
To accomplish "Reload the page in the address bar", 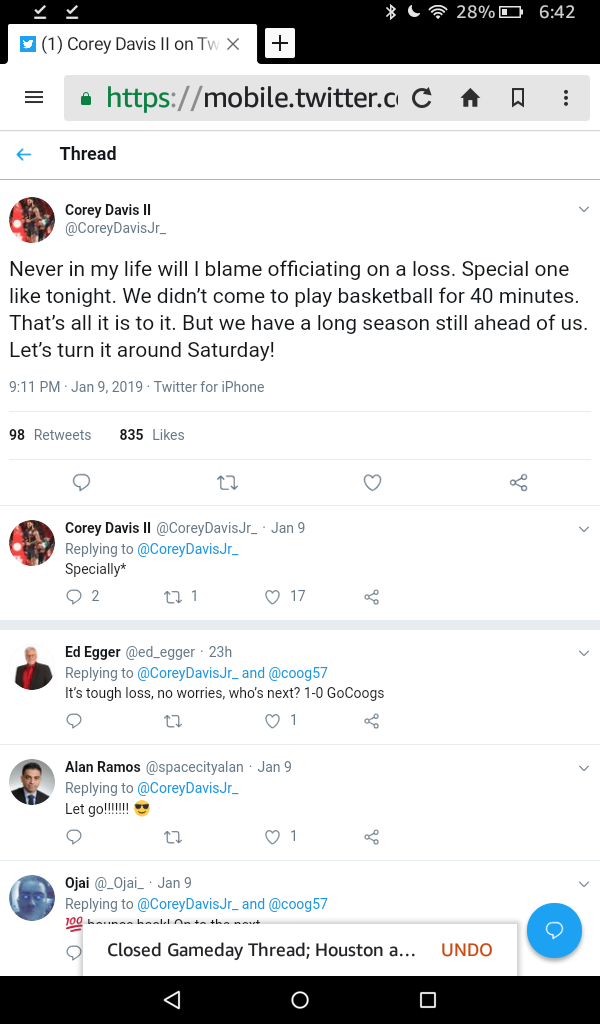I will [422, 98].
